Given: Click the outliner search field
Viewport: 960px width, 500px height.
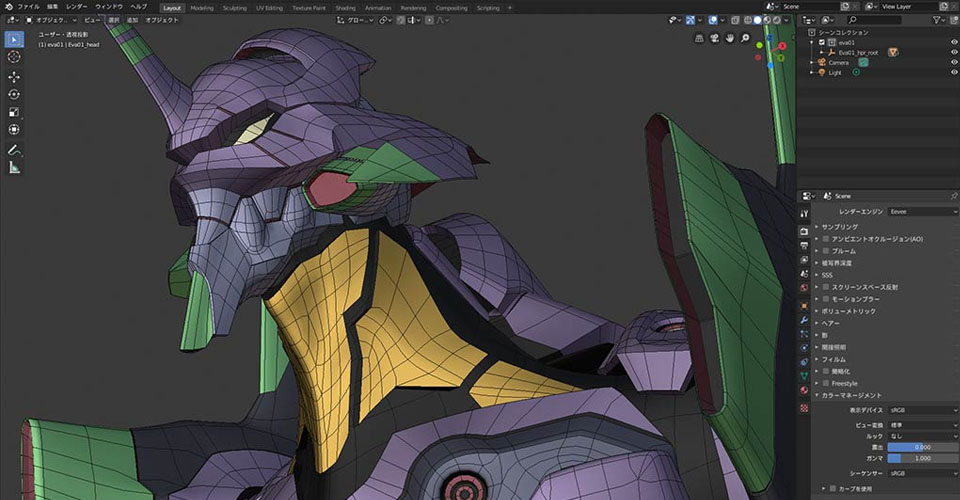Looking at the screenshot, I should (x=874, y=20).
